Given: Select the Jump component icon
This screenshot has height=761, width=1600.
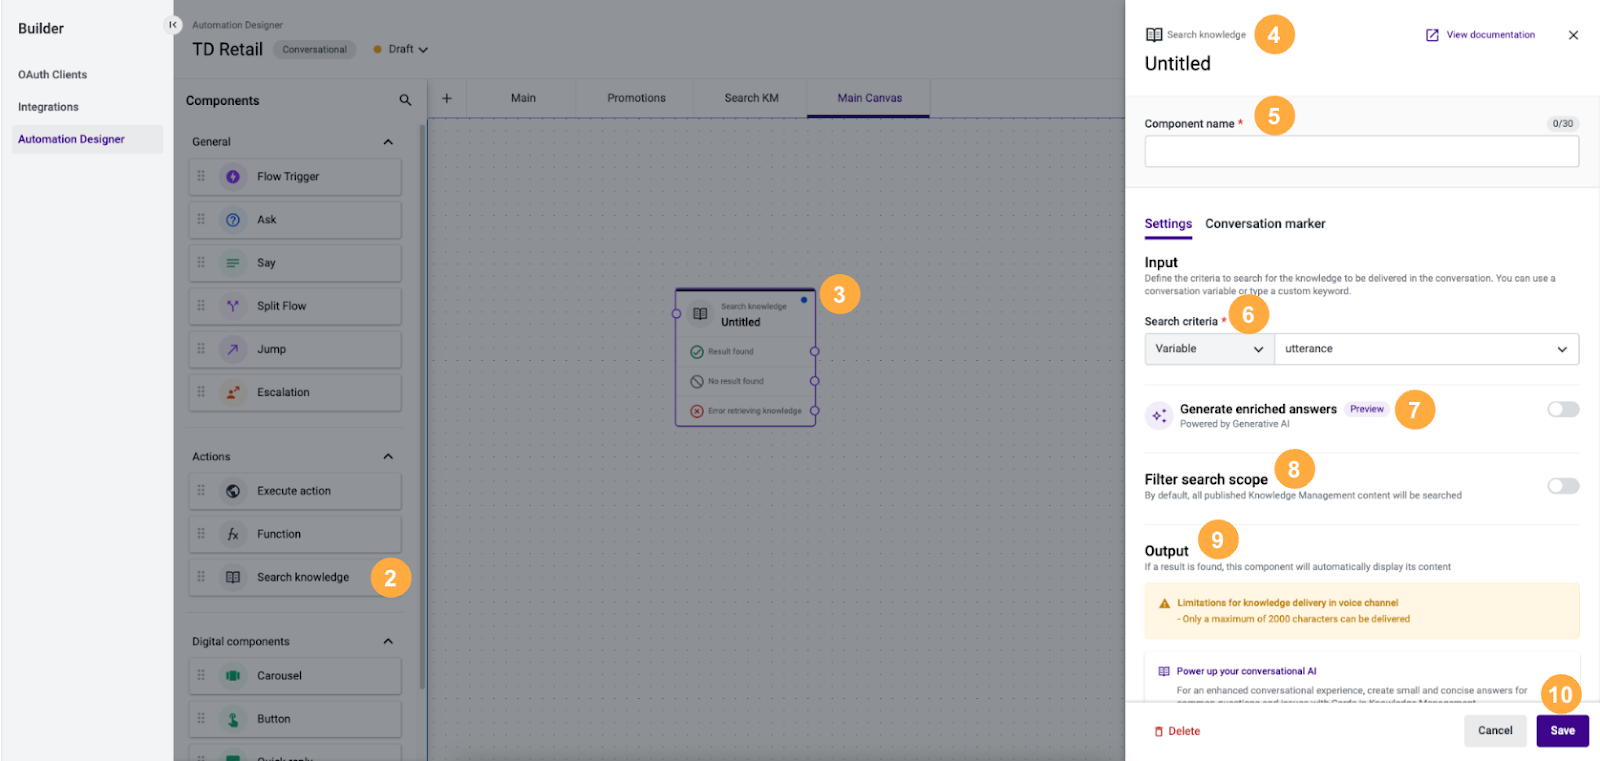Looking at the screenshot, I should pos(233,349).
